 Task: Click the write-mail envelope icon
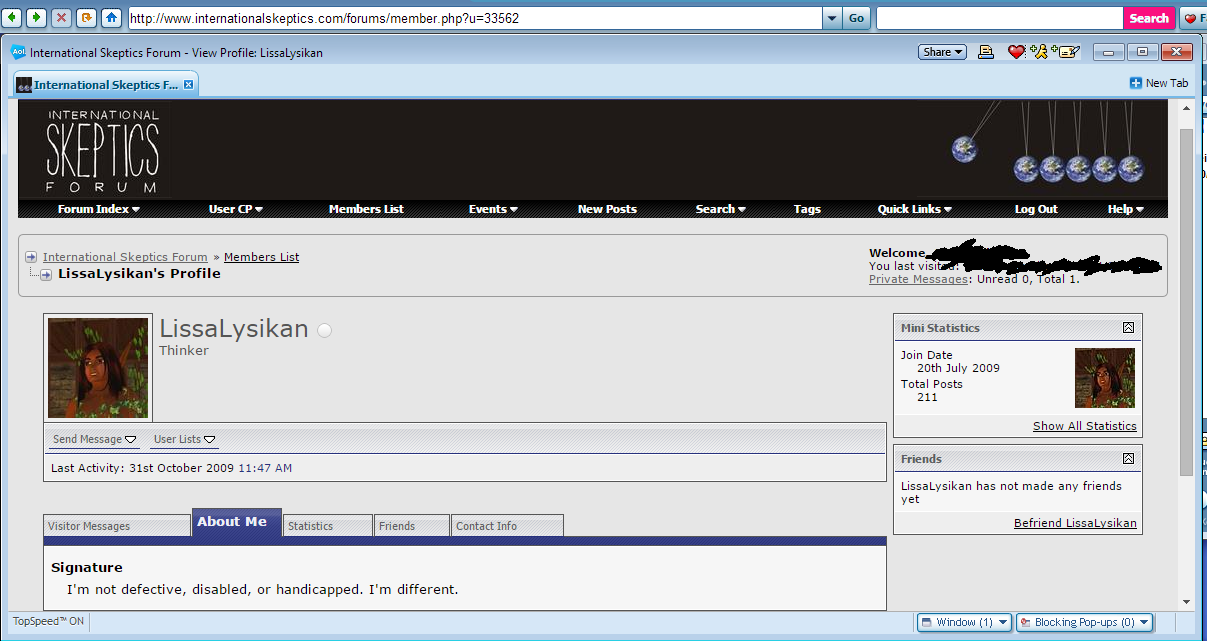pyautogui.click(x=1065, y=52)
